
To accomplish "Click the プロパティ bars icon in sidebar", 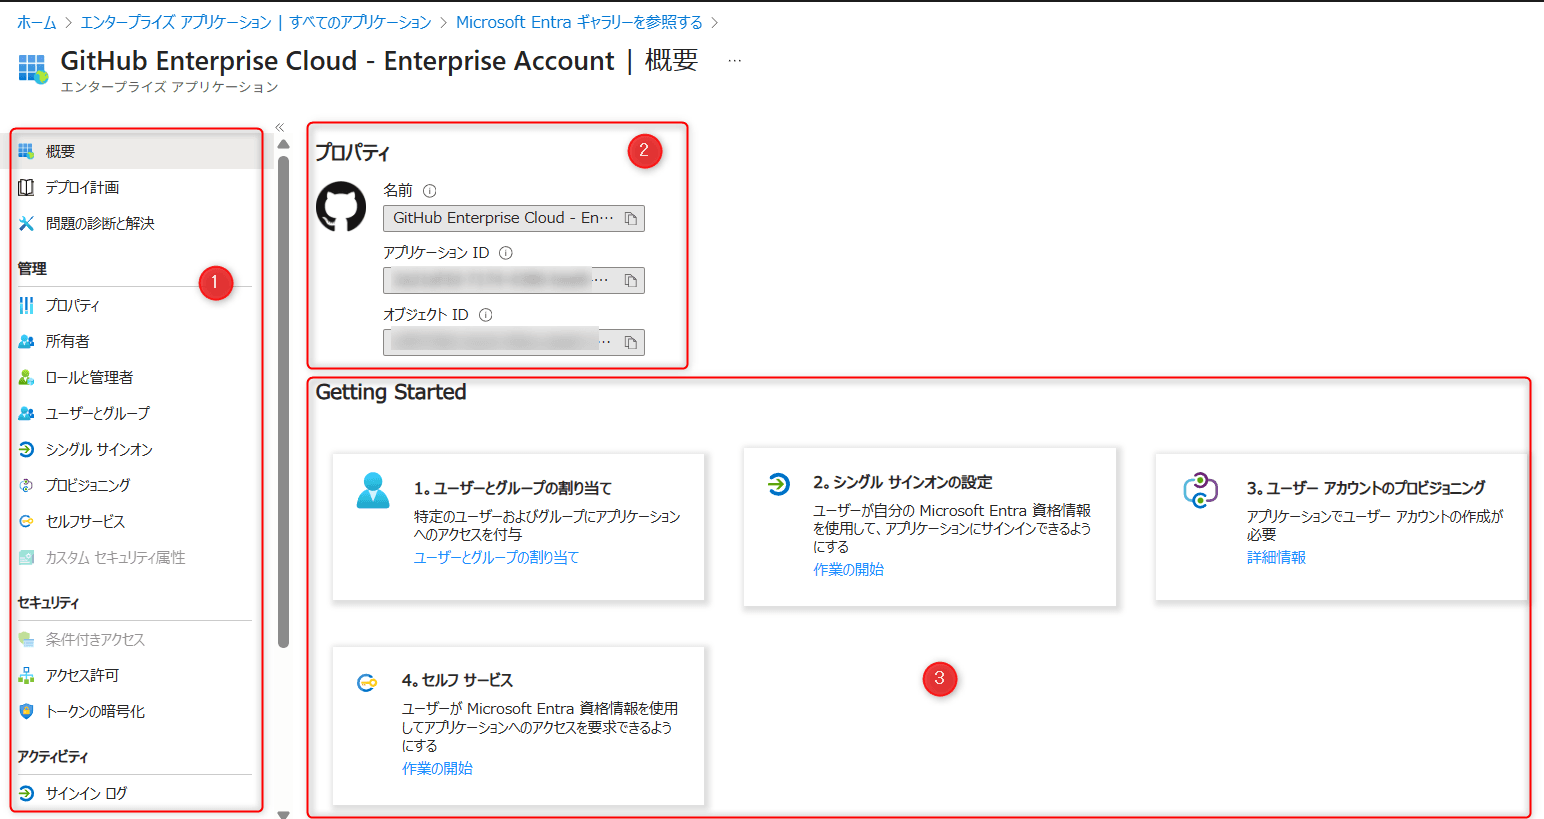I will (26, 305).
